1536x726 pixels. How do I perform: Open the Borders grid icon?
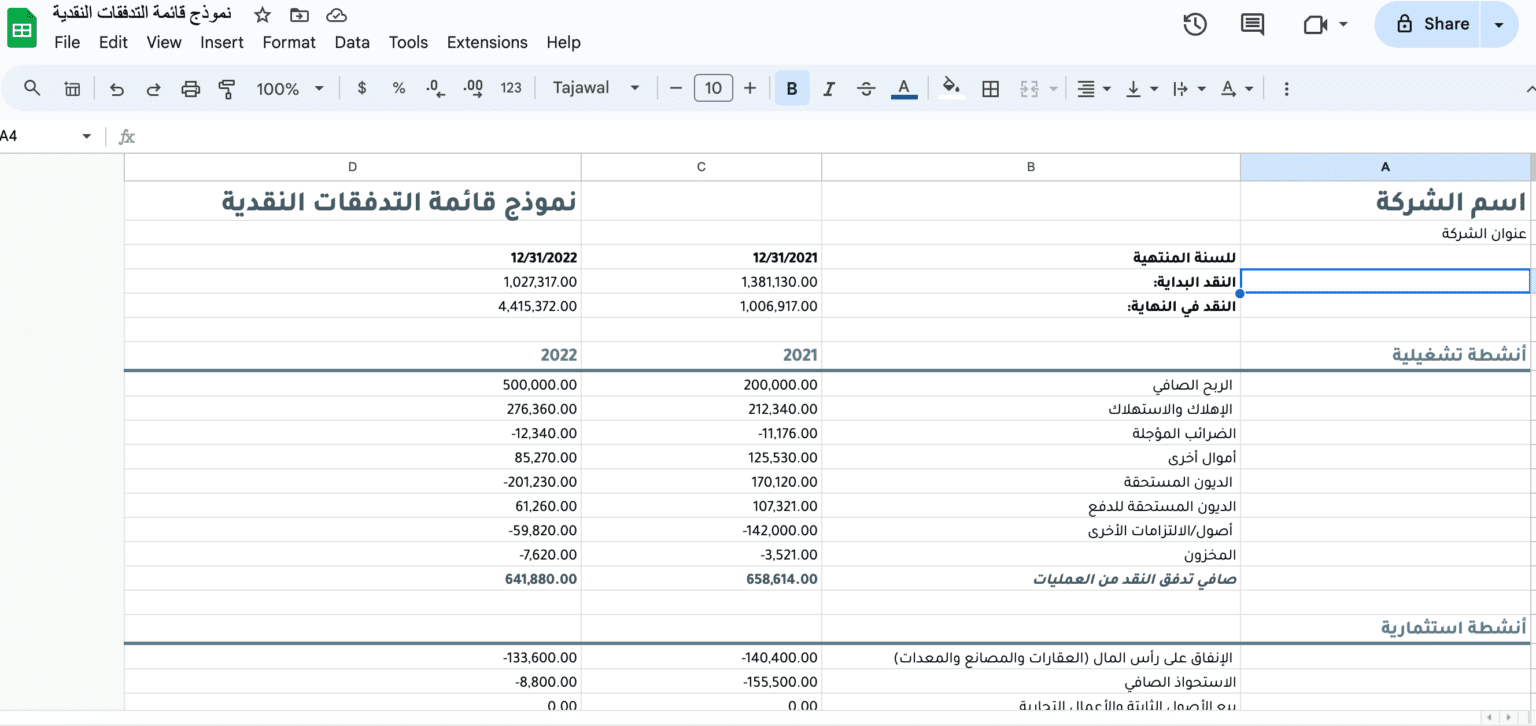[x=990, y=89]
